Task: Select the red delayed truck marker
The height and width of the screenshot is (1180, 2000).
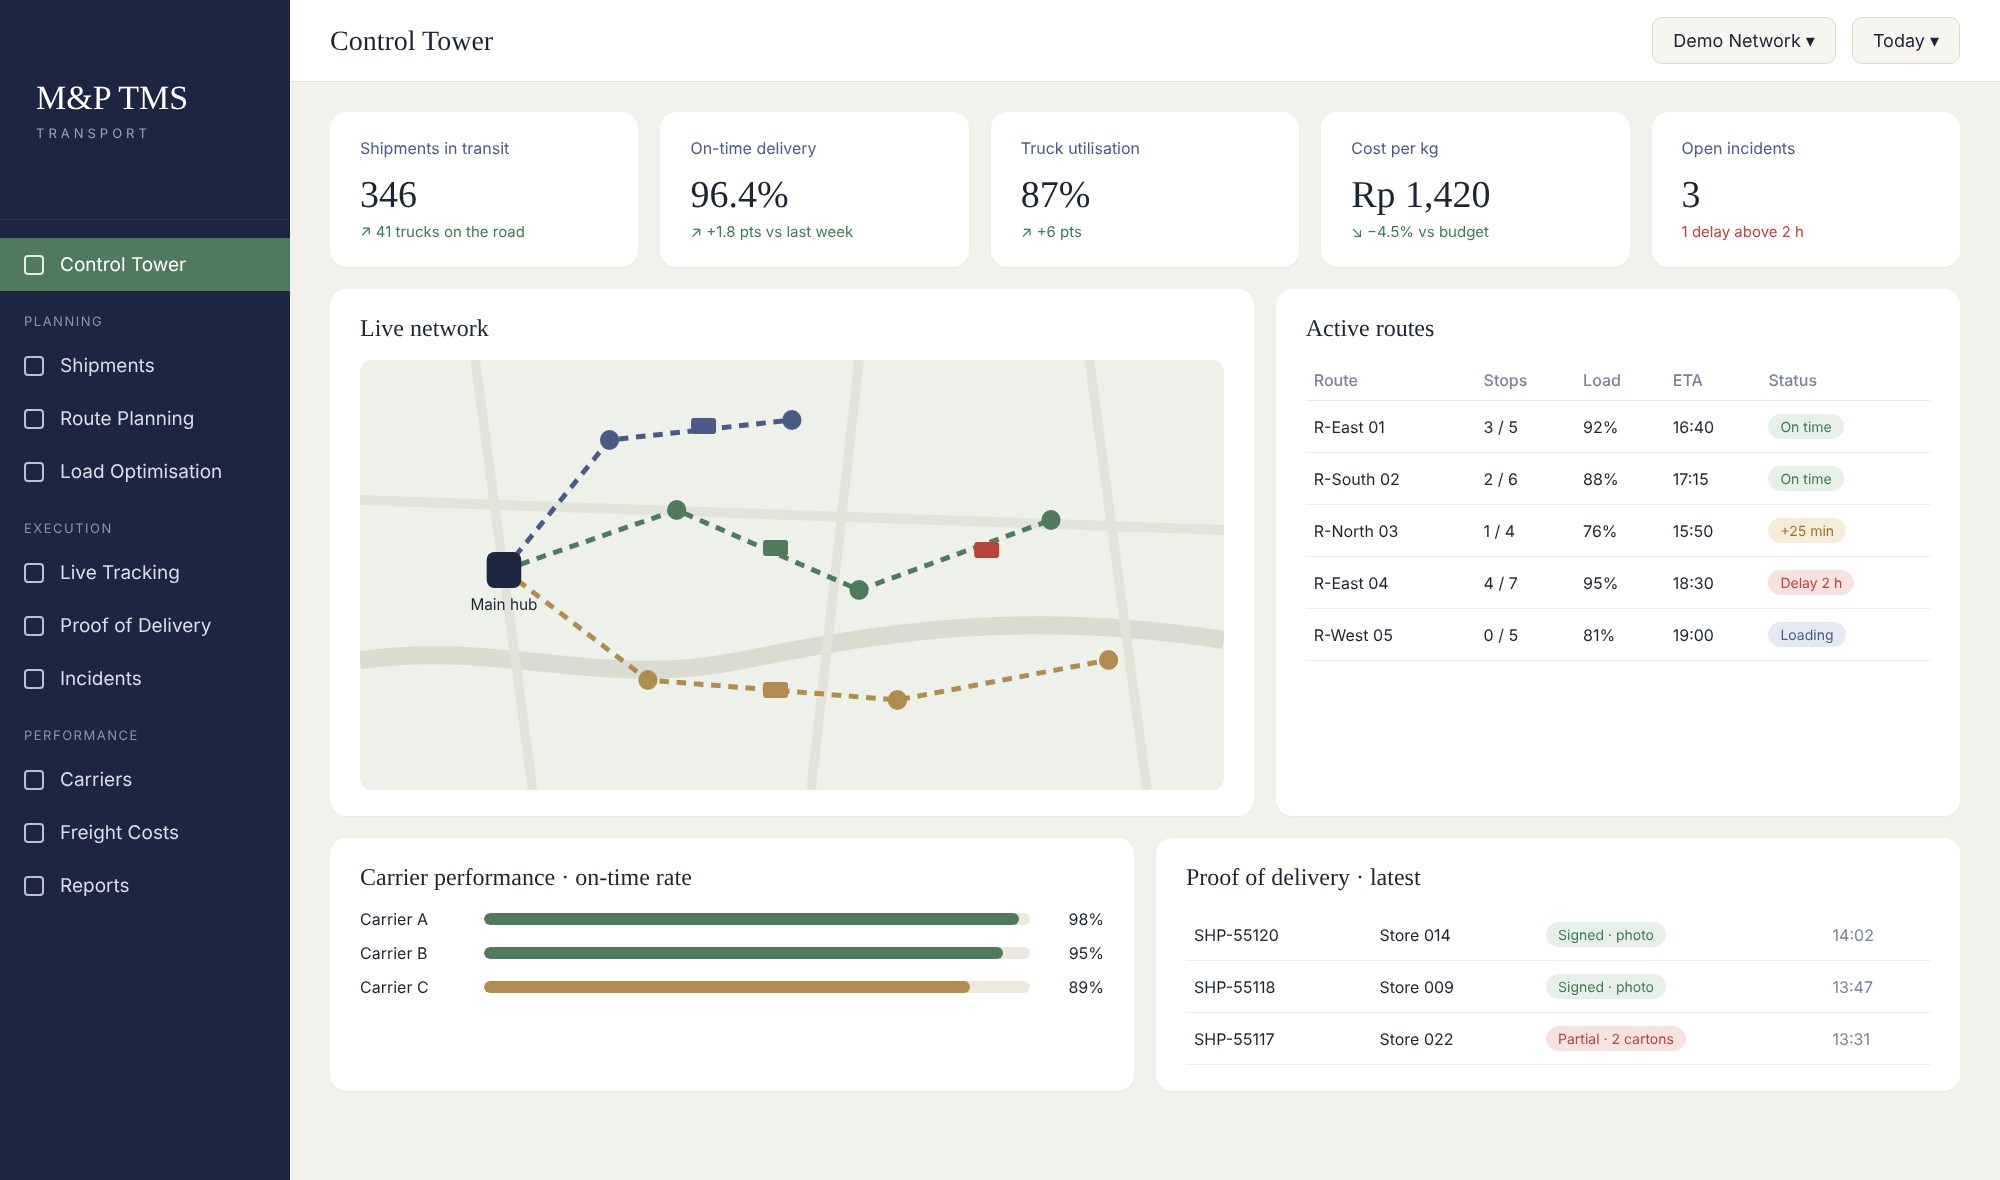Action: pyautogui.click(x=986, y=549)
